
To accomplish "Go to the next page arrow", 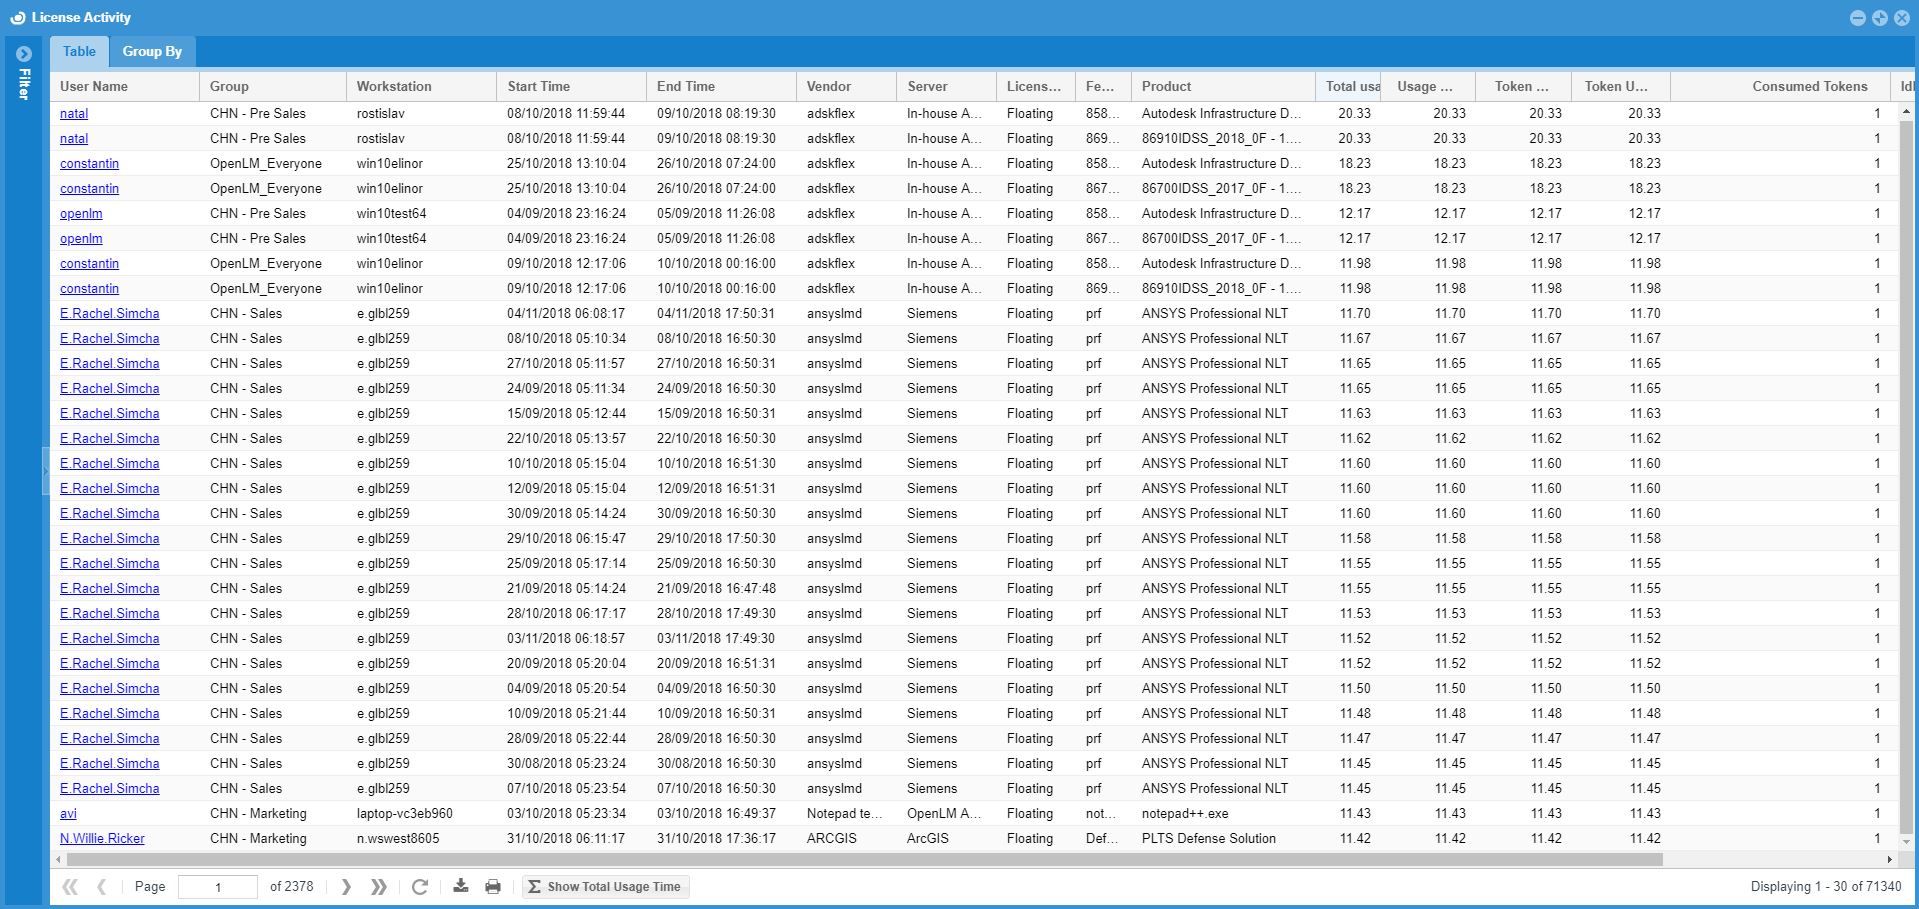I will (346, 887).
